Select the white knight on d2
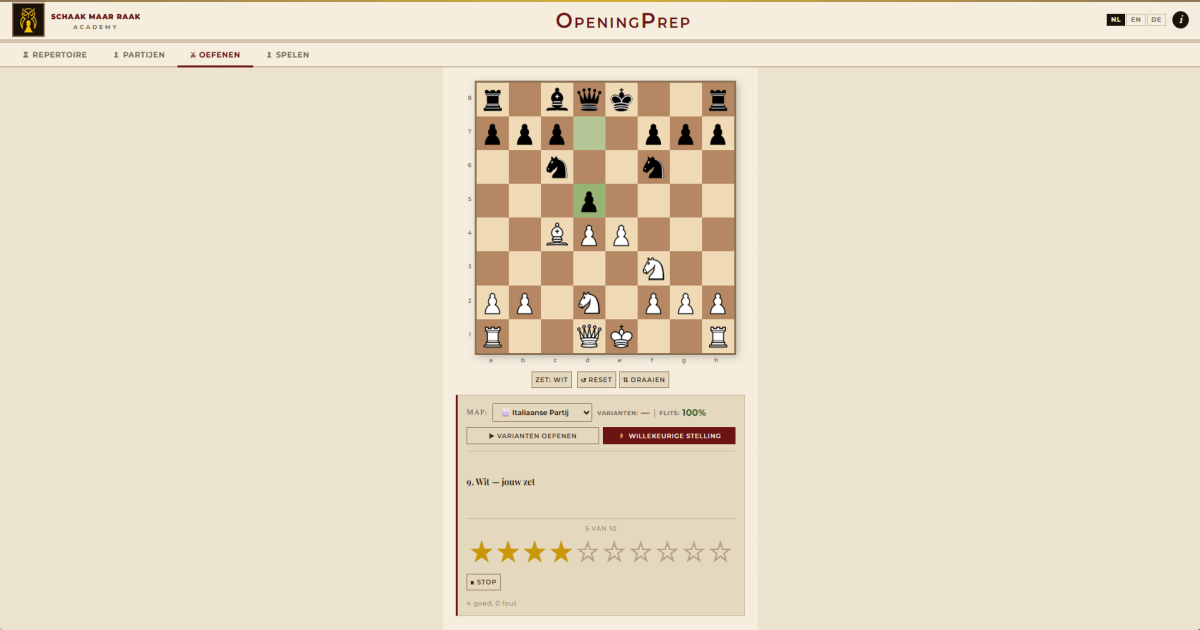1200x630 pixels. [589, 303]
